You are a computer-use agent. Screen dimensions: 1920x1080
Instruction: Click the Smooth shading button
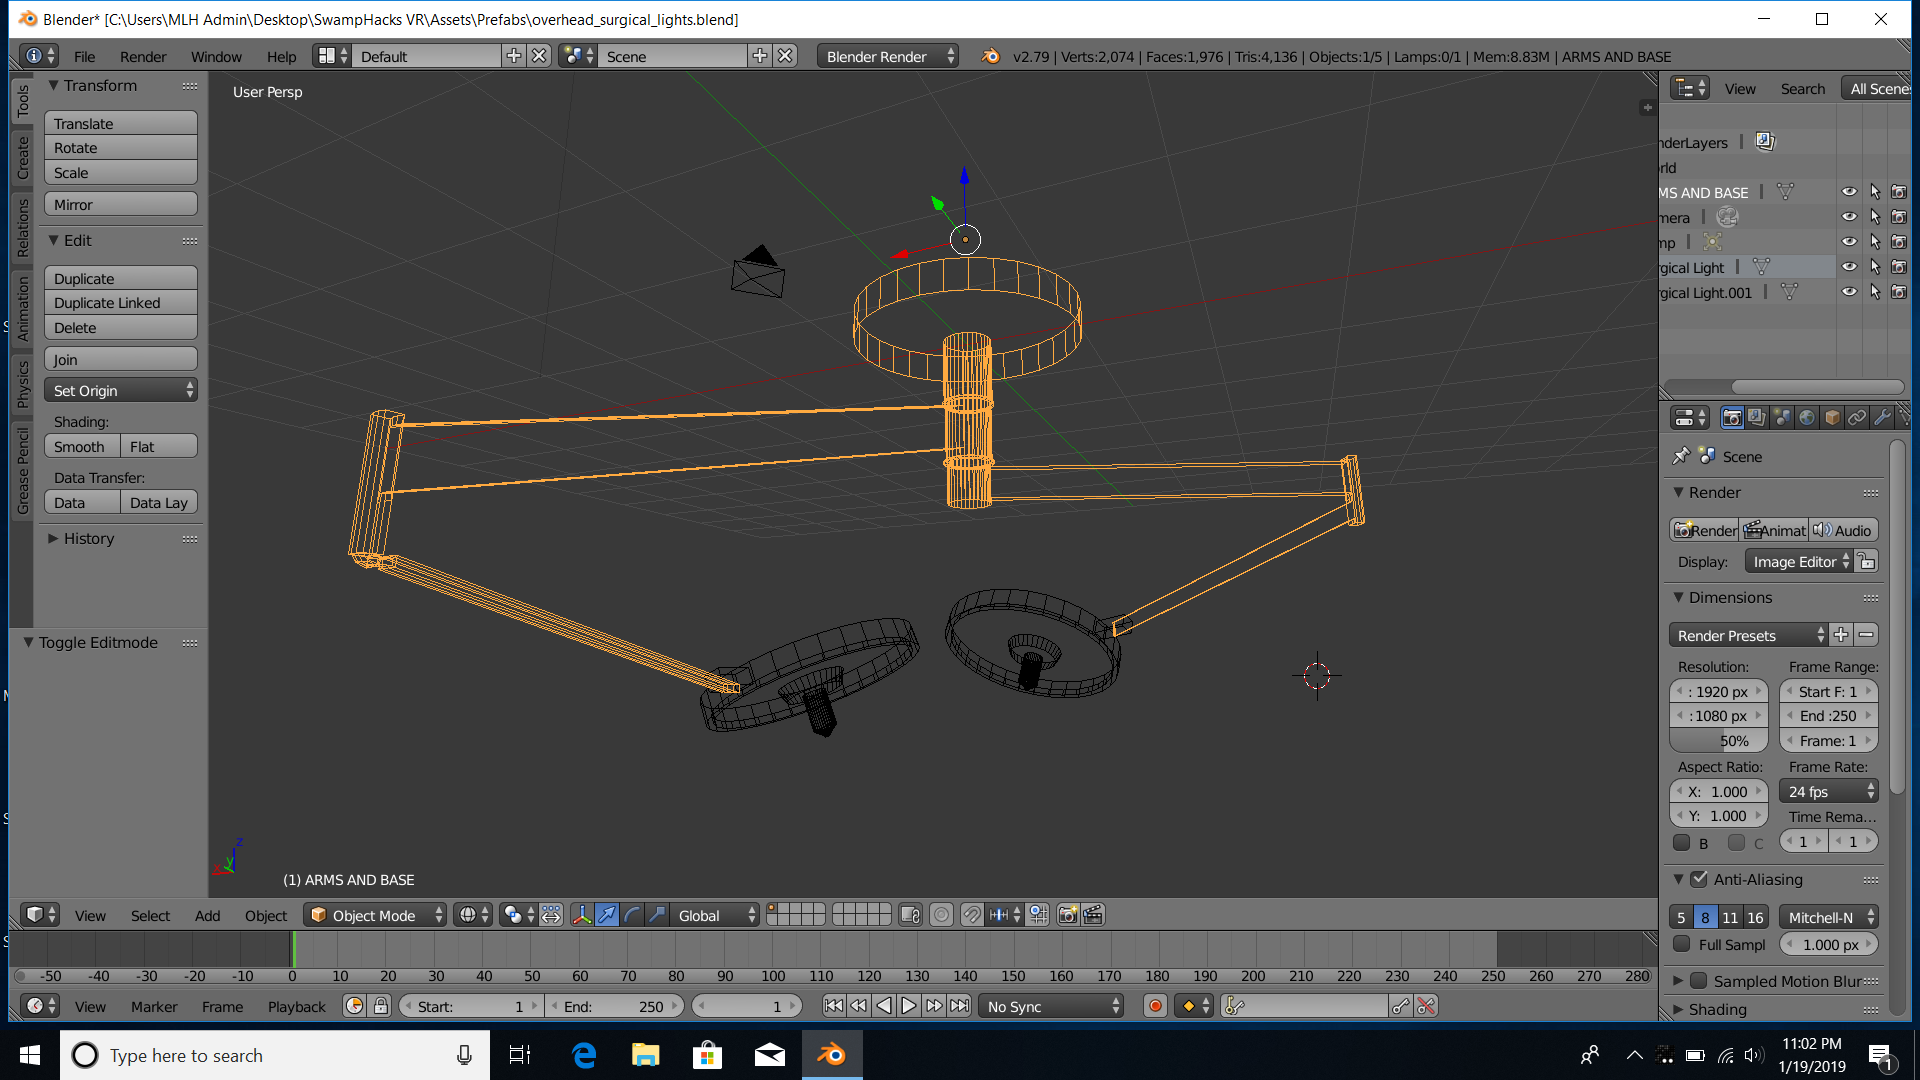pos(82,447)
